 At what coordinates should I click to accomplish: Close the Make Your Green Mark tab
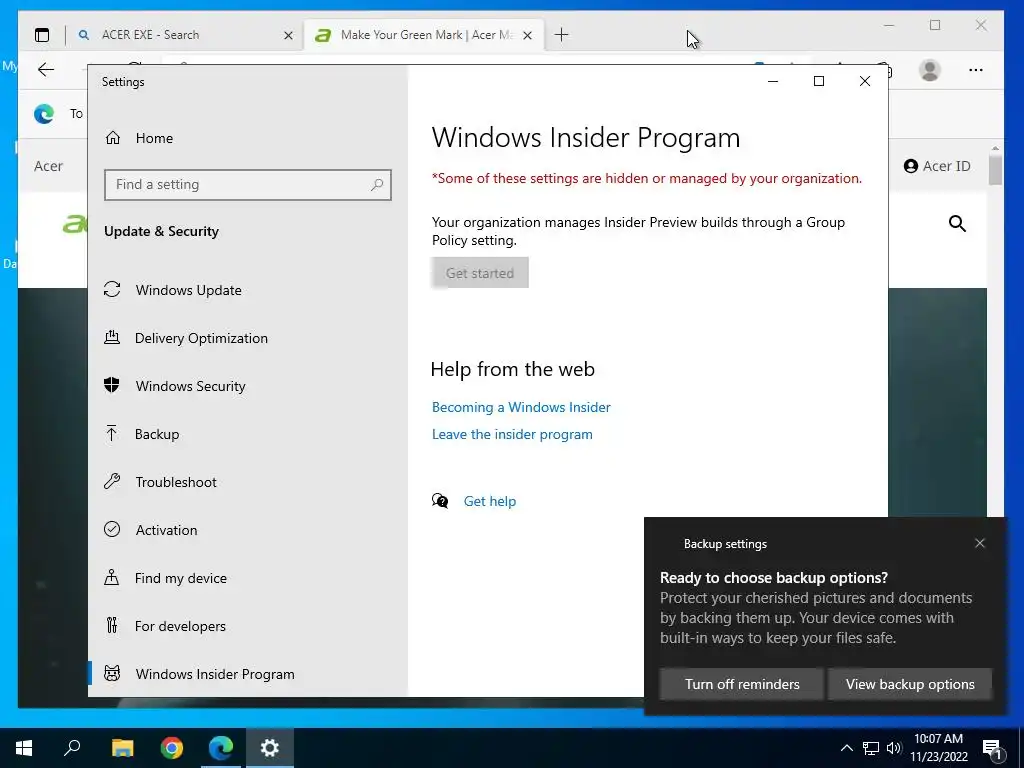click(528, 35)
